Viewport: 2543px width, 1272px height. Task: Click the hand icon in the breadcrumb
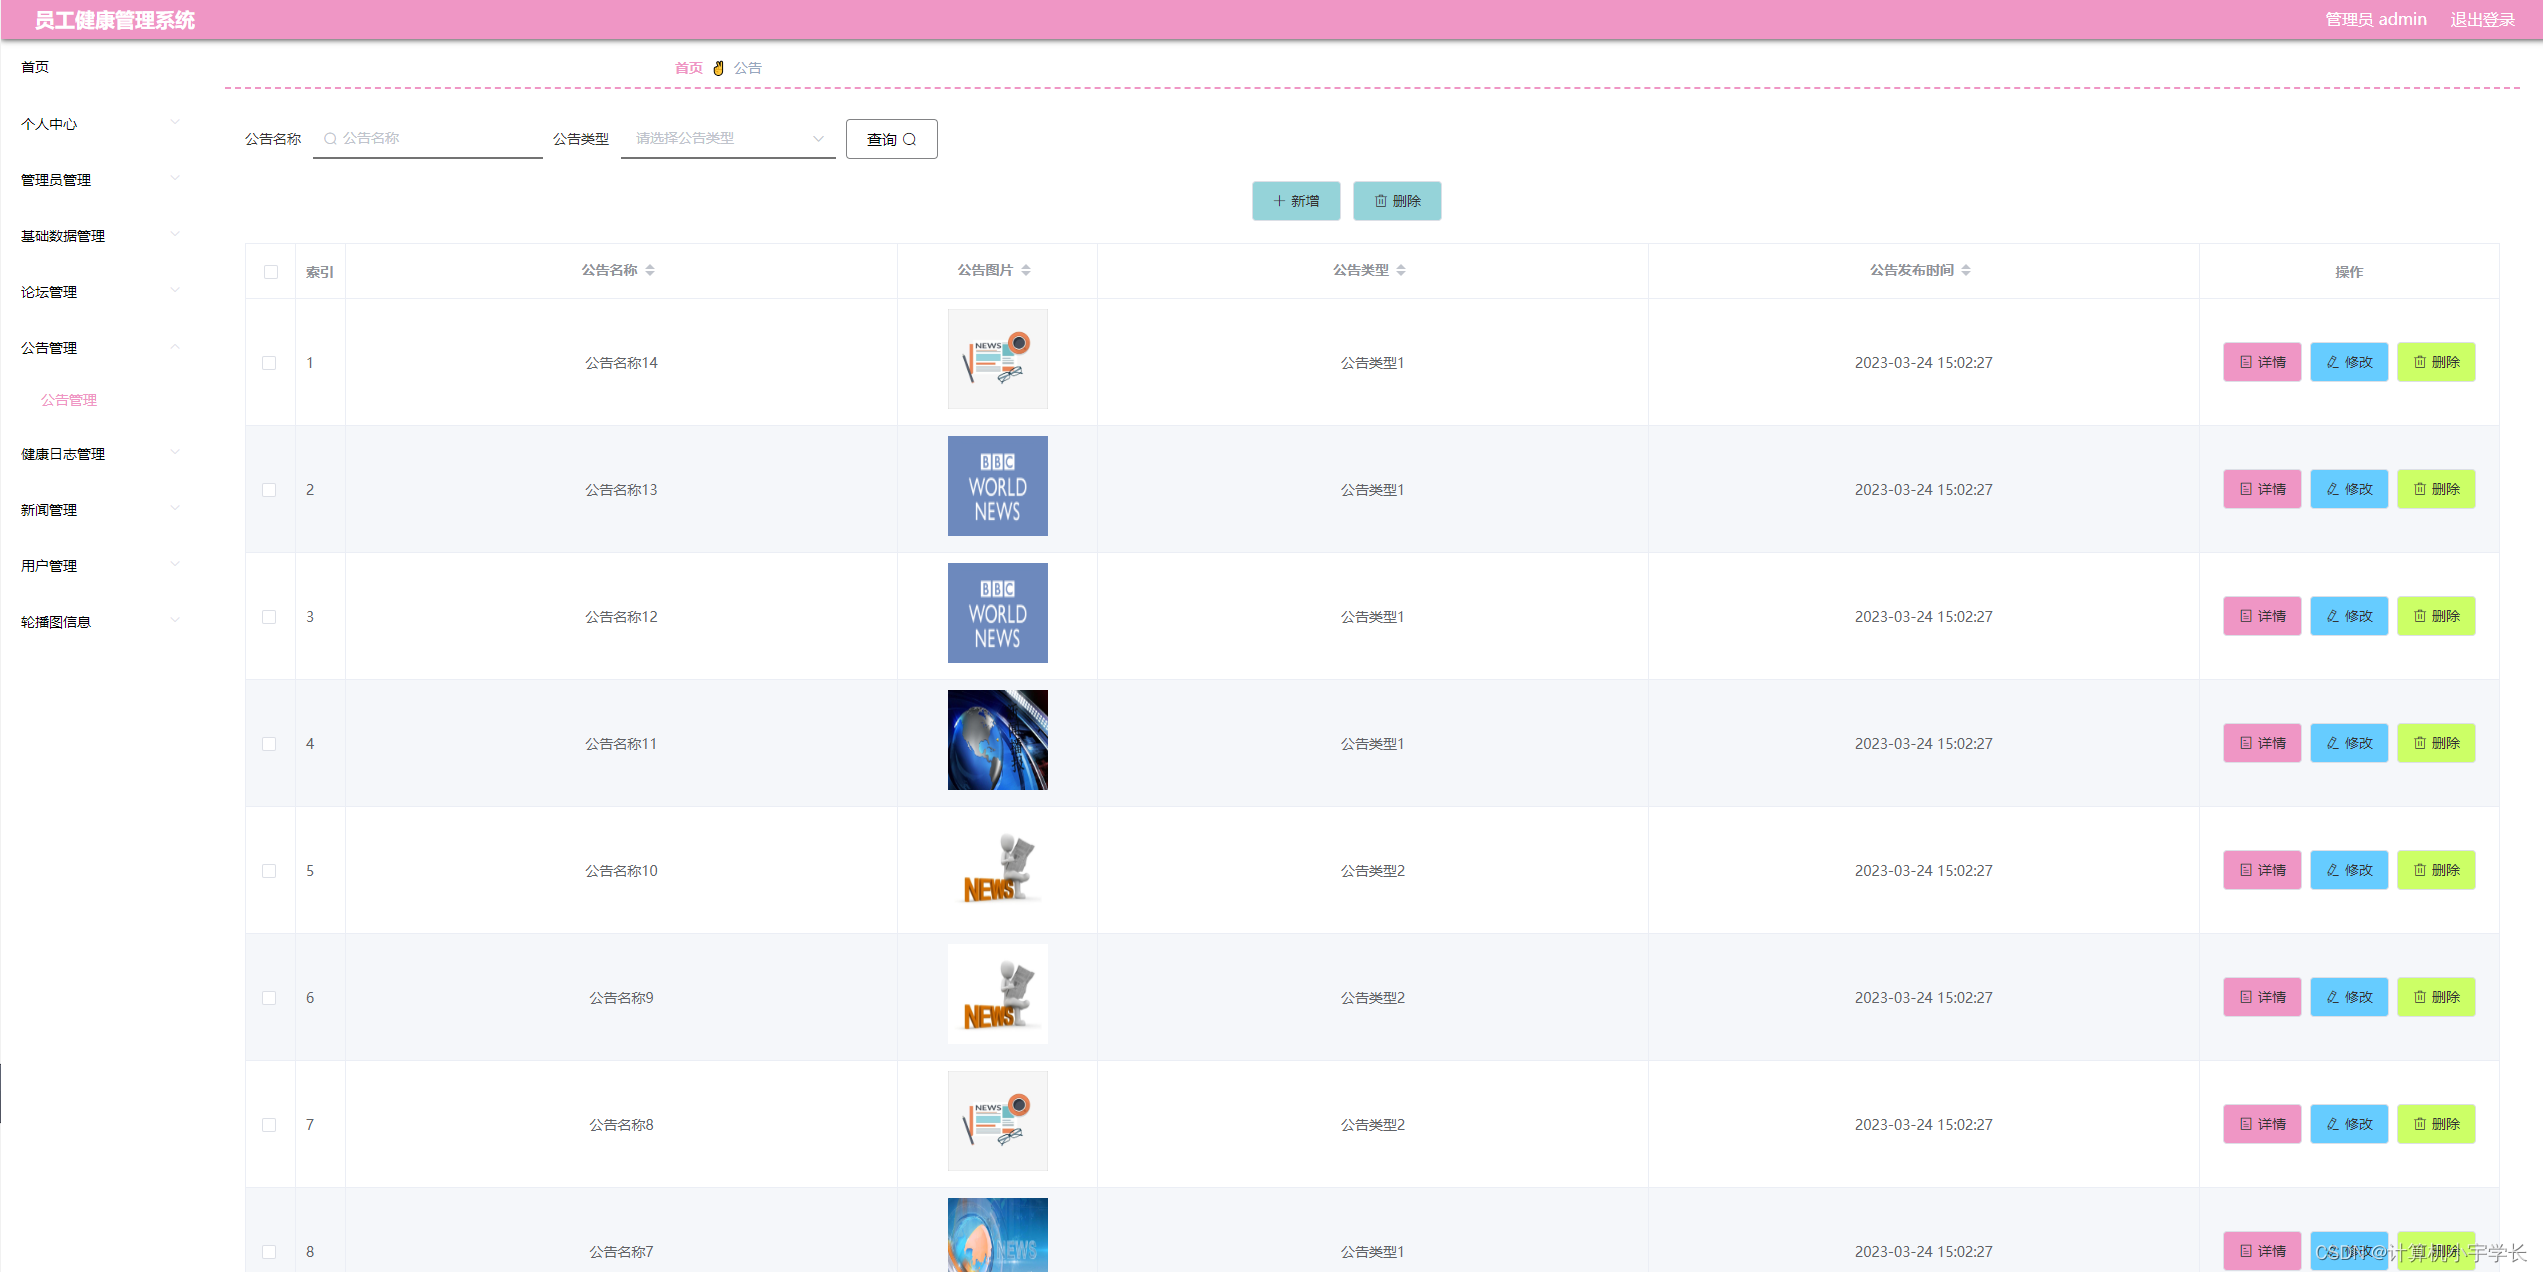(x=718, y=68)
